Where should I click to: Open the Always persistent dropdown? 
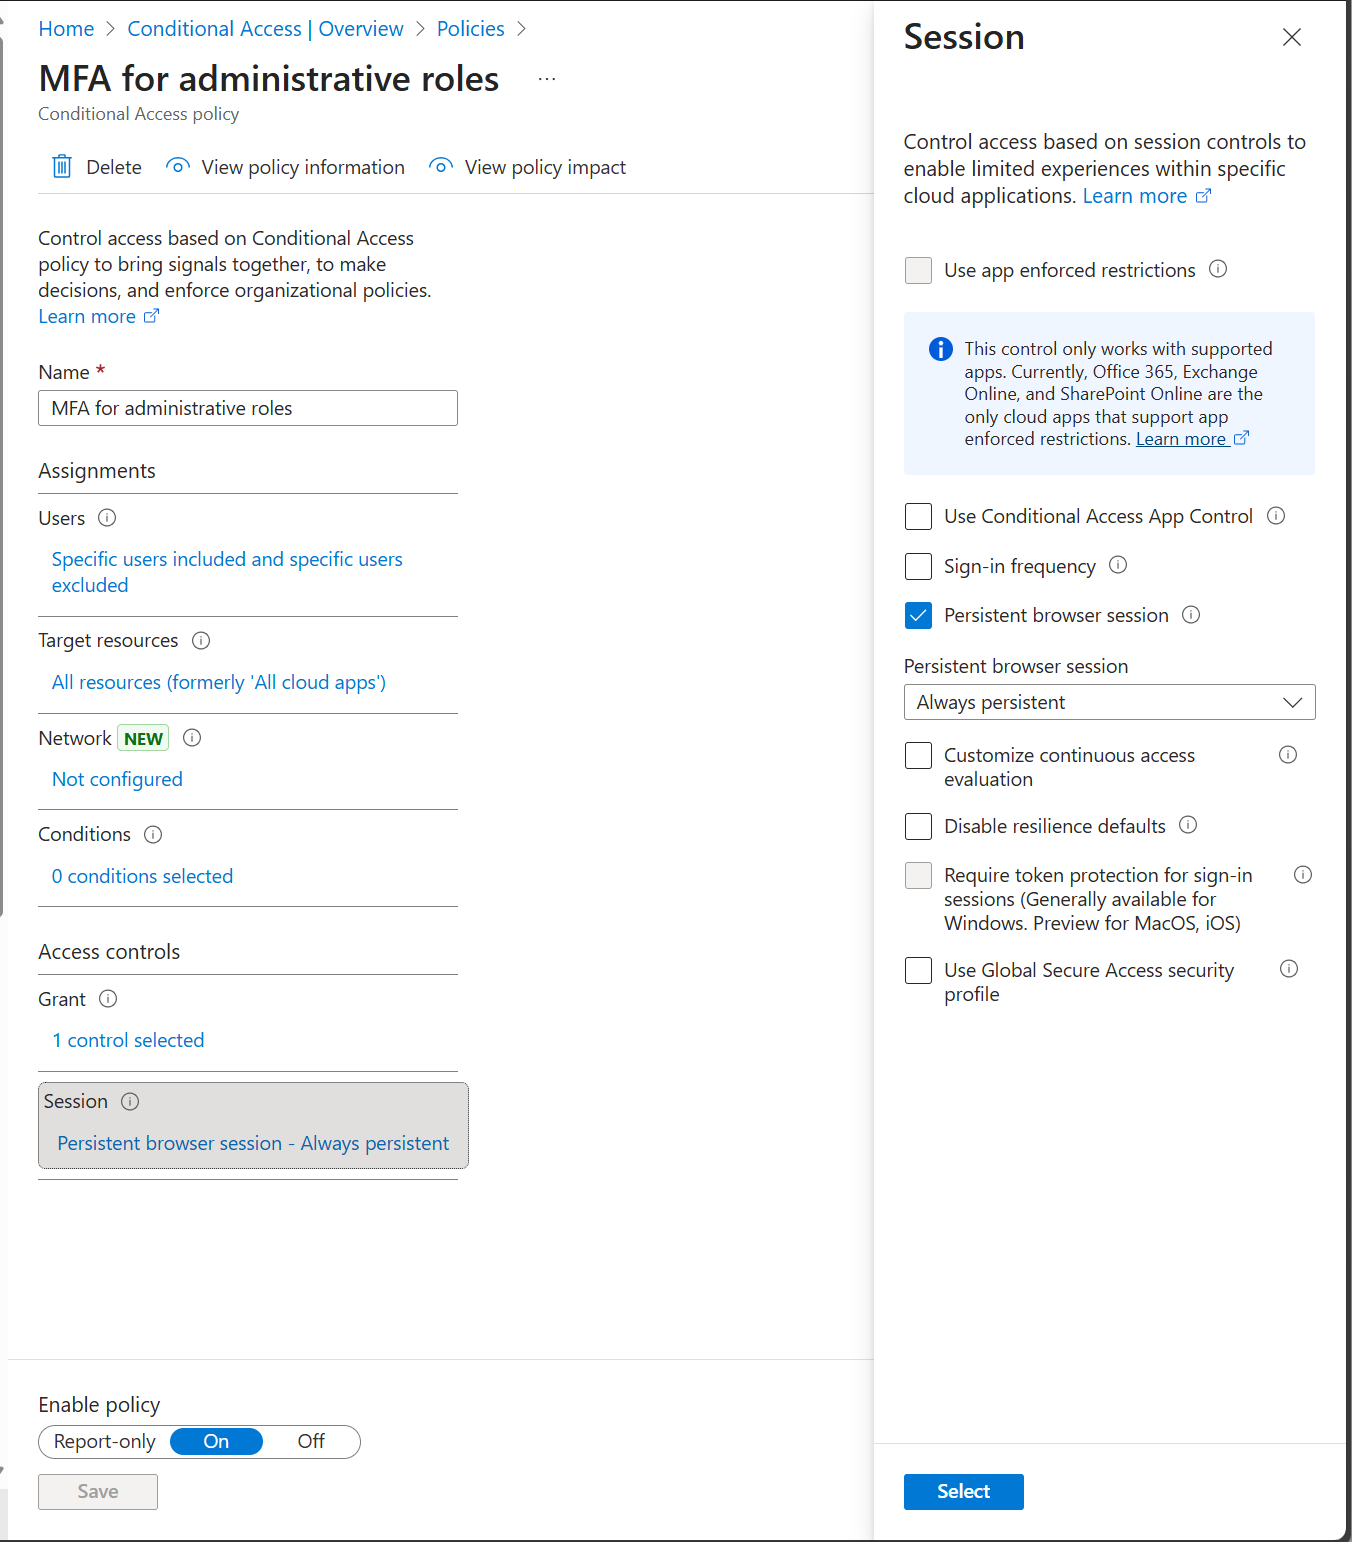point(1109,702)
